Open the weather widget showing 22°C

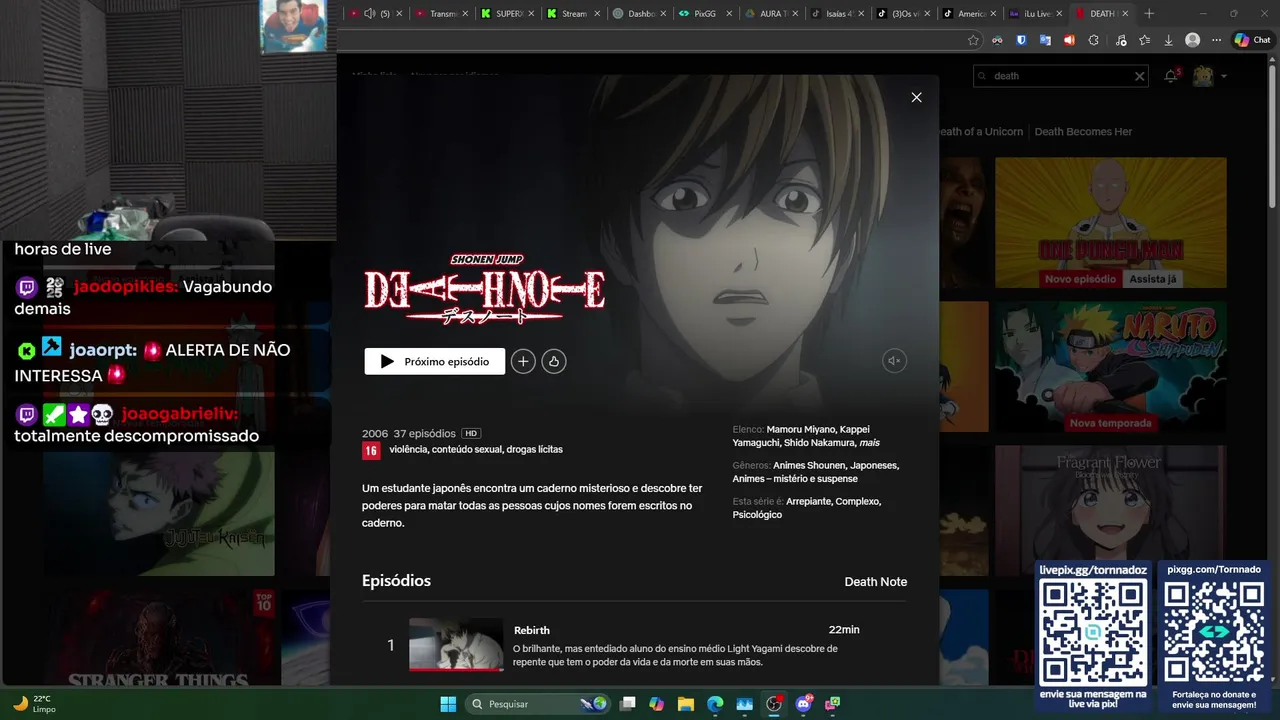35,704
